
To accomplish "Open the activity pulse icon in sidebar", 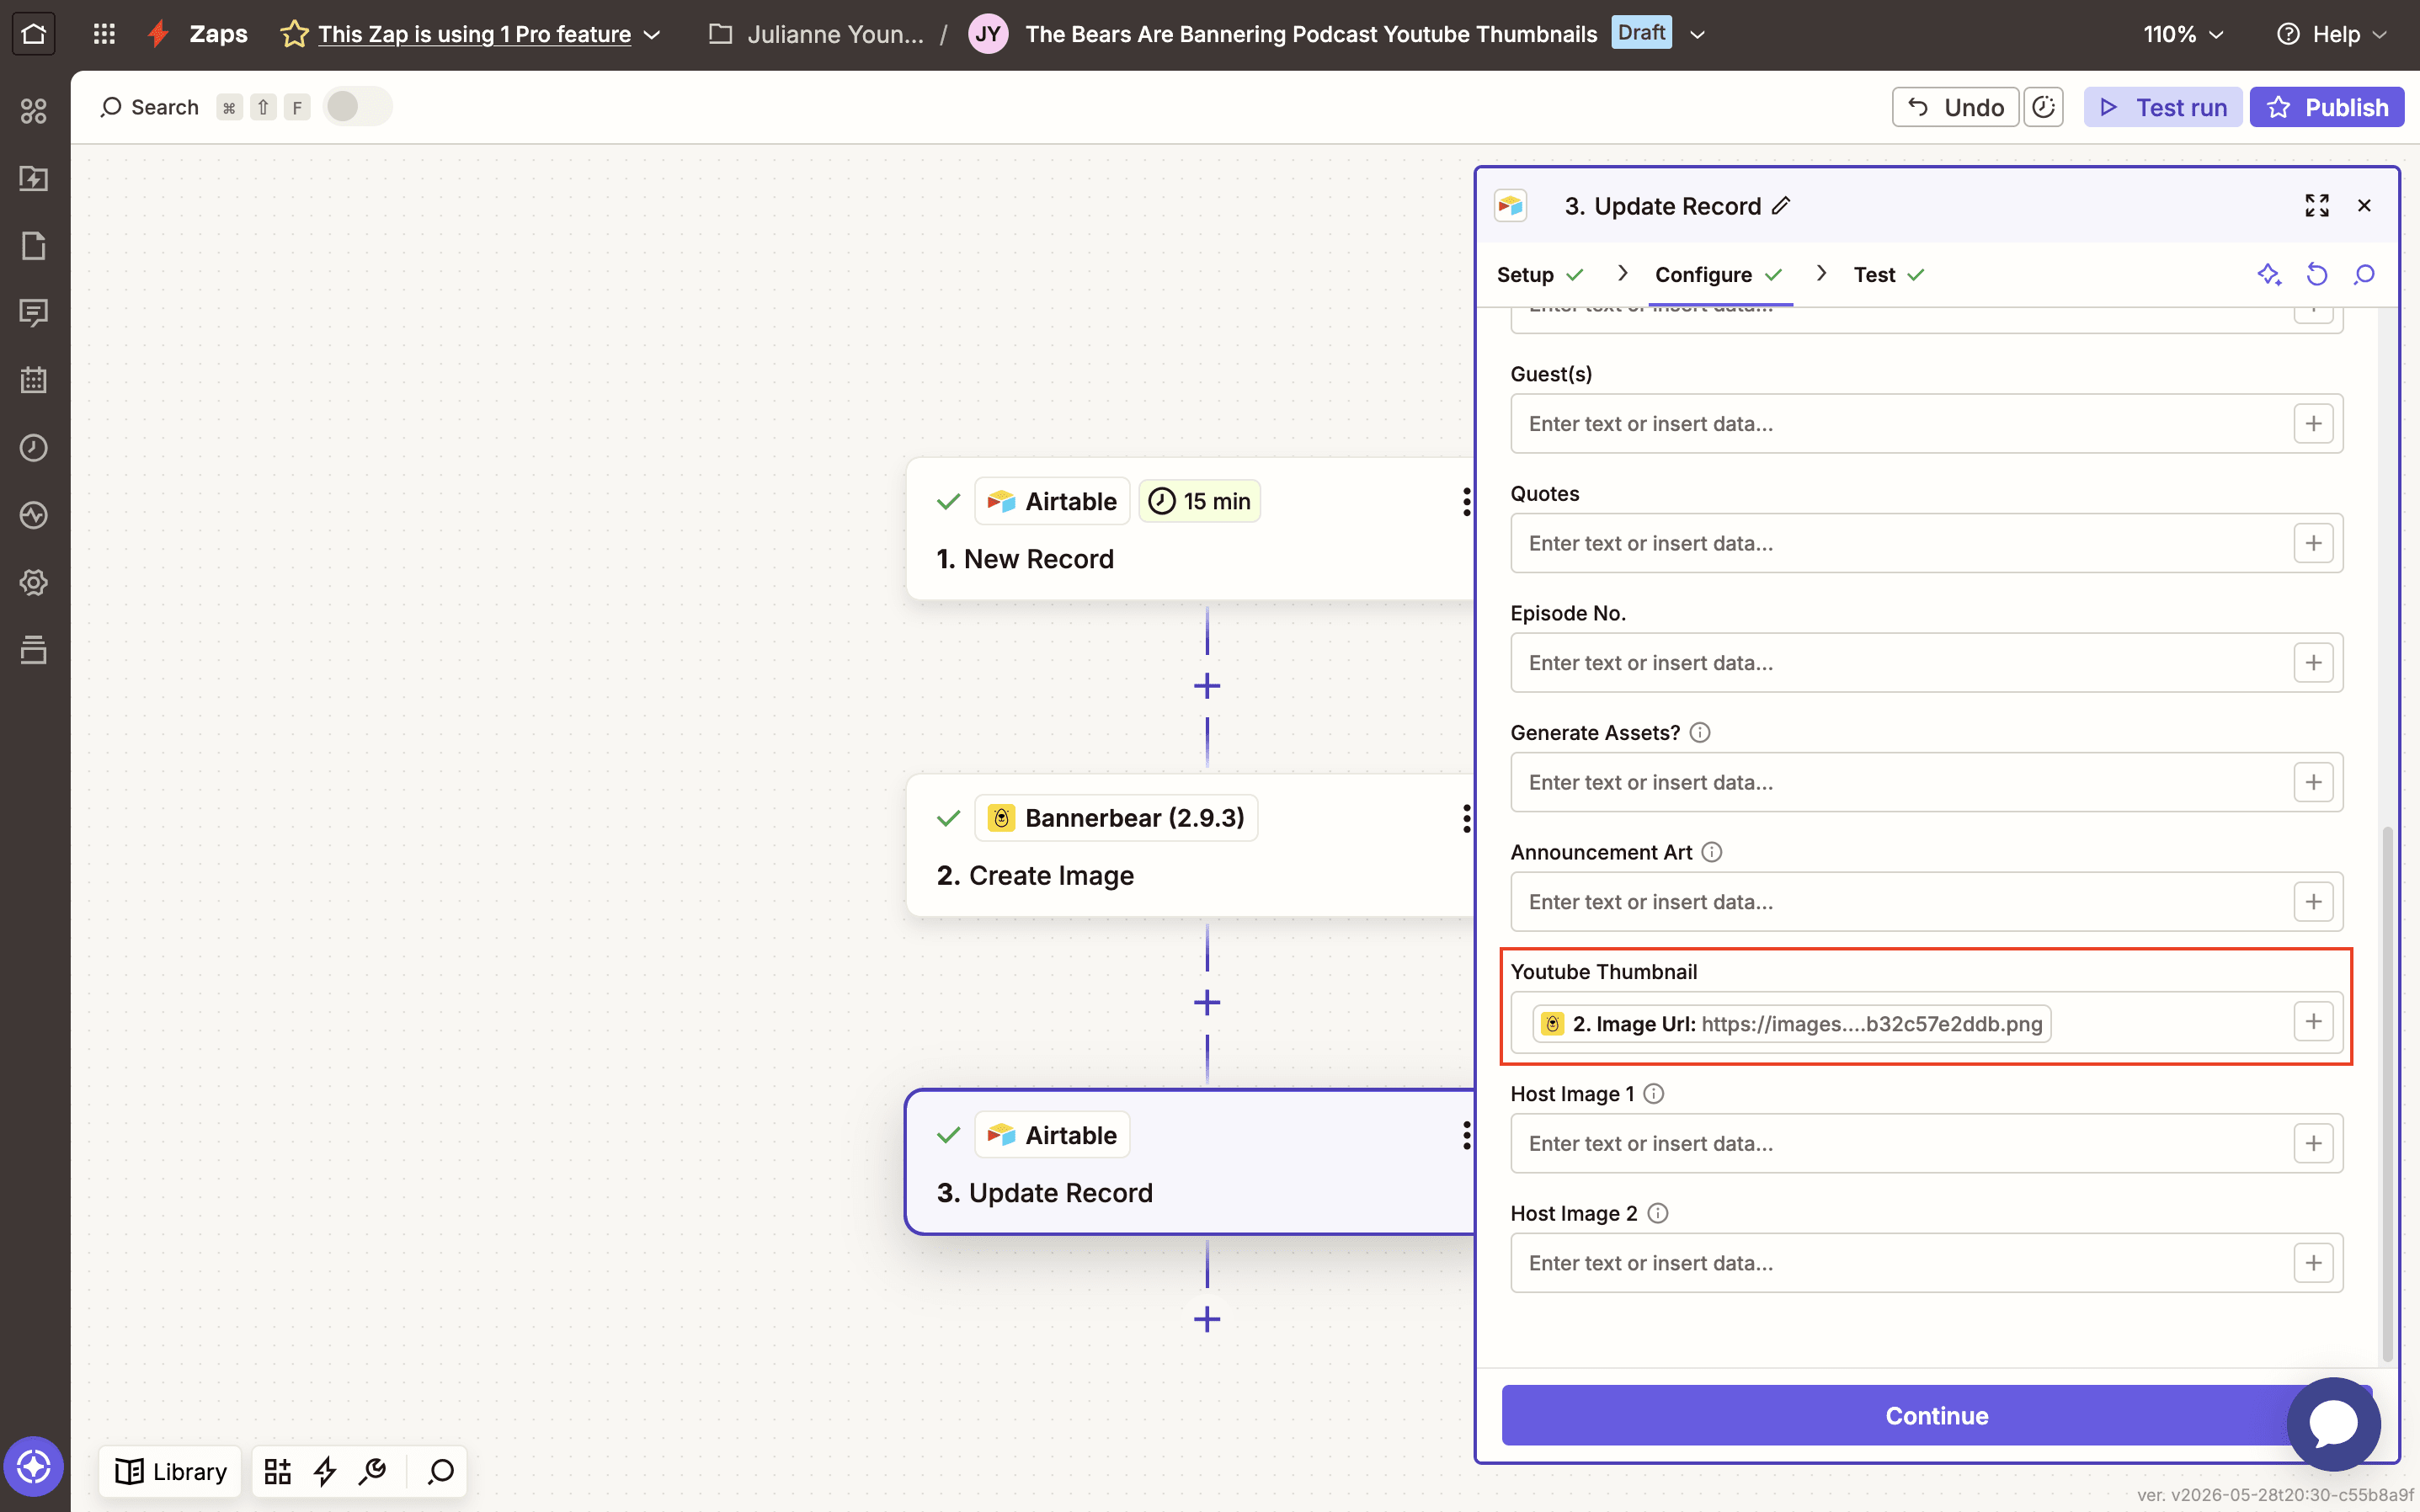I will (x=34, y=515).
